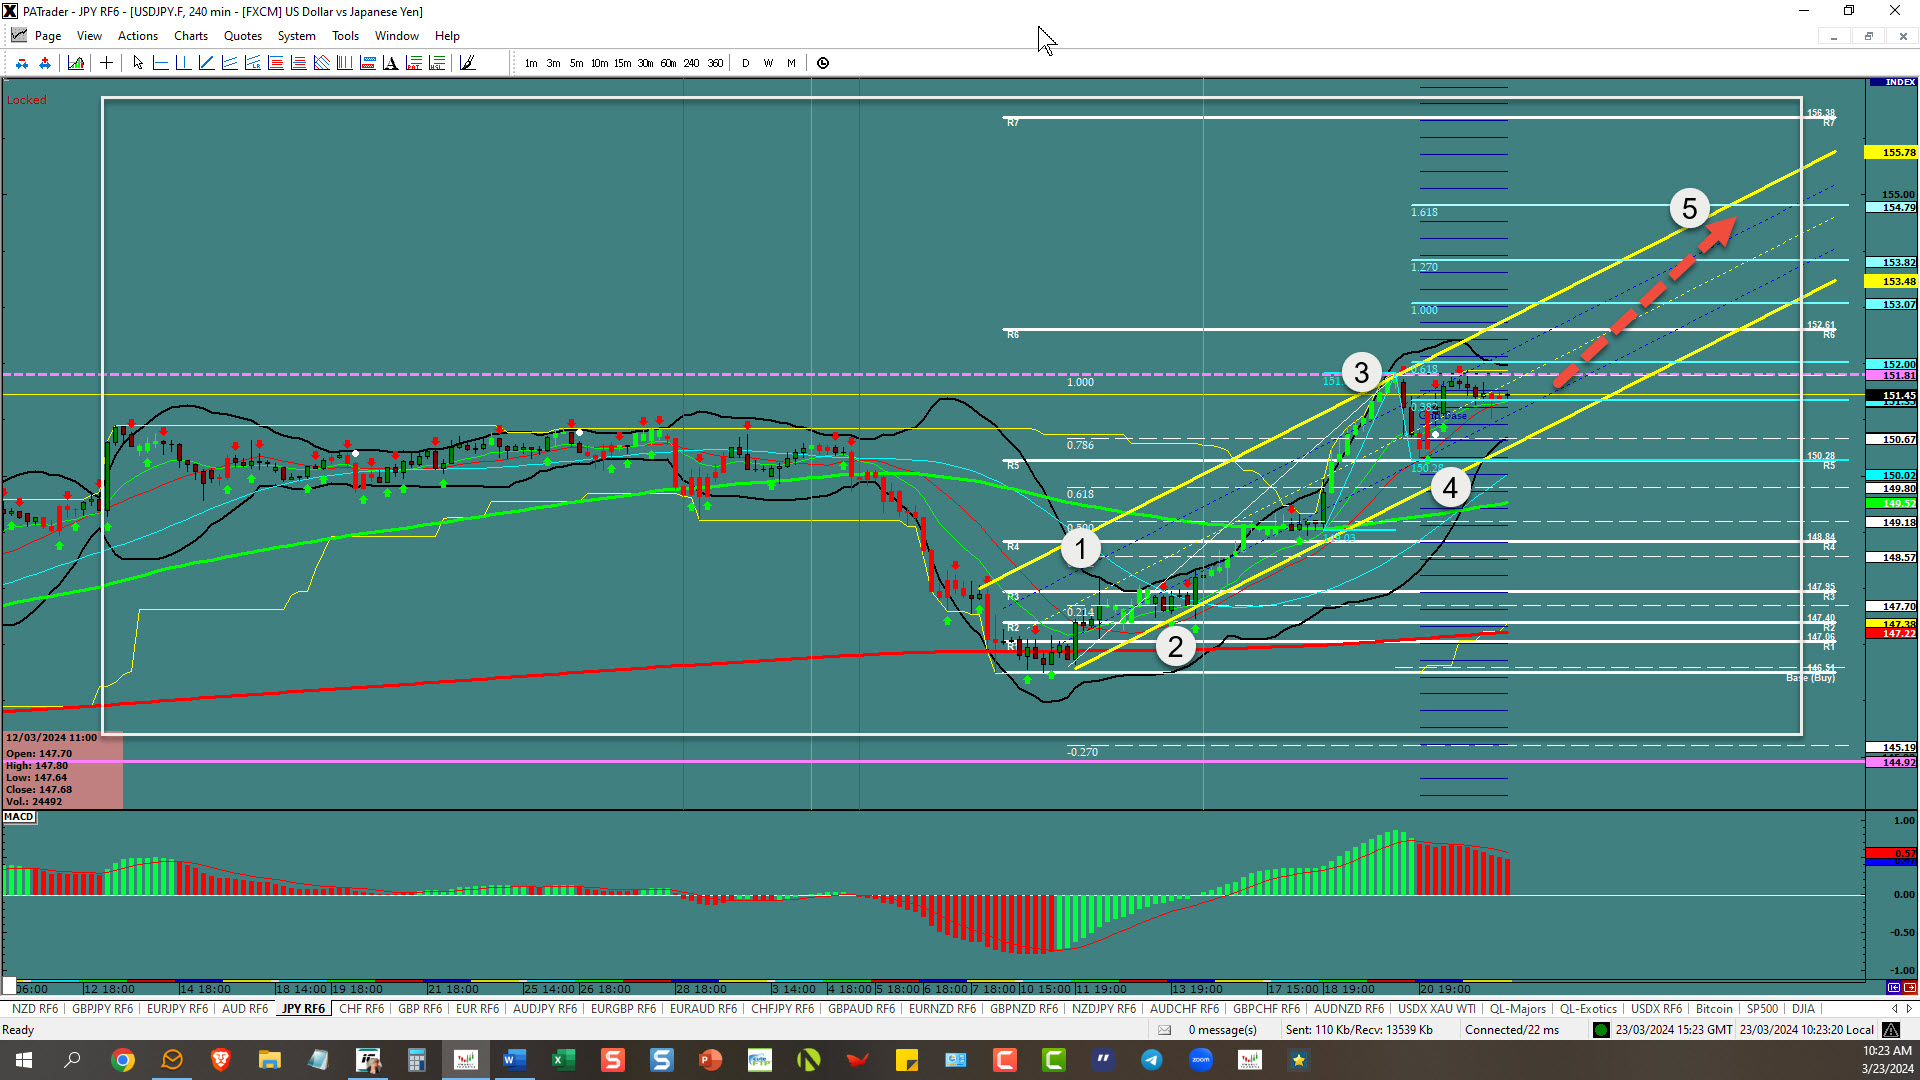
Task: Switch to monthly M timeframe
Action: coord(792,63)
